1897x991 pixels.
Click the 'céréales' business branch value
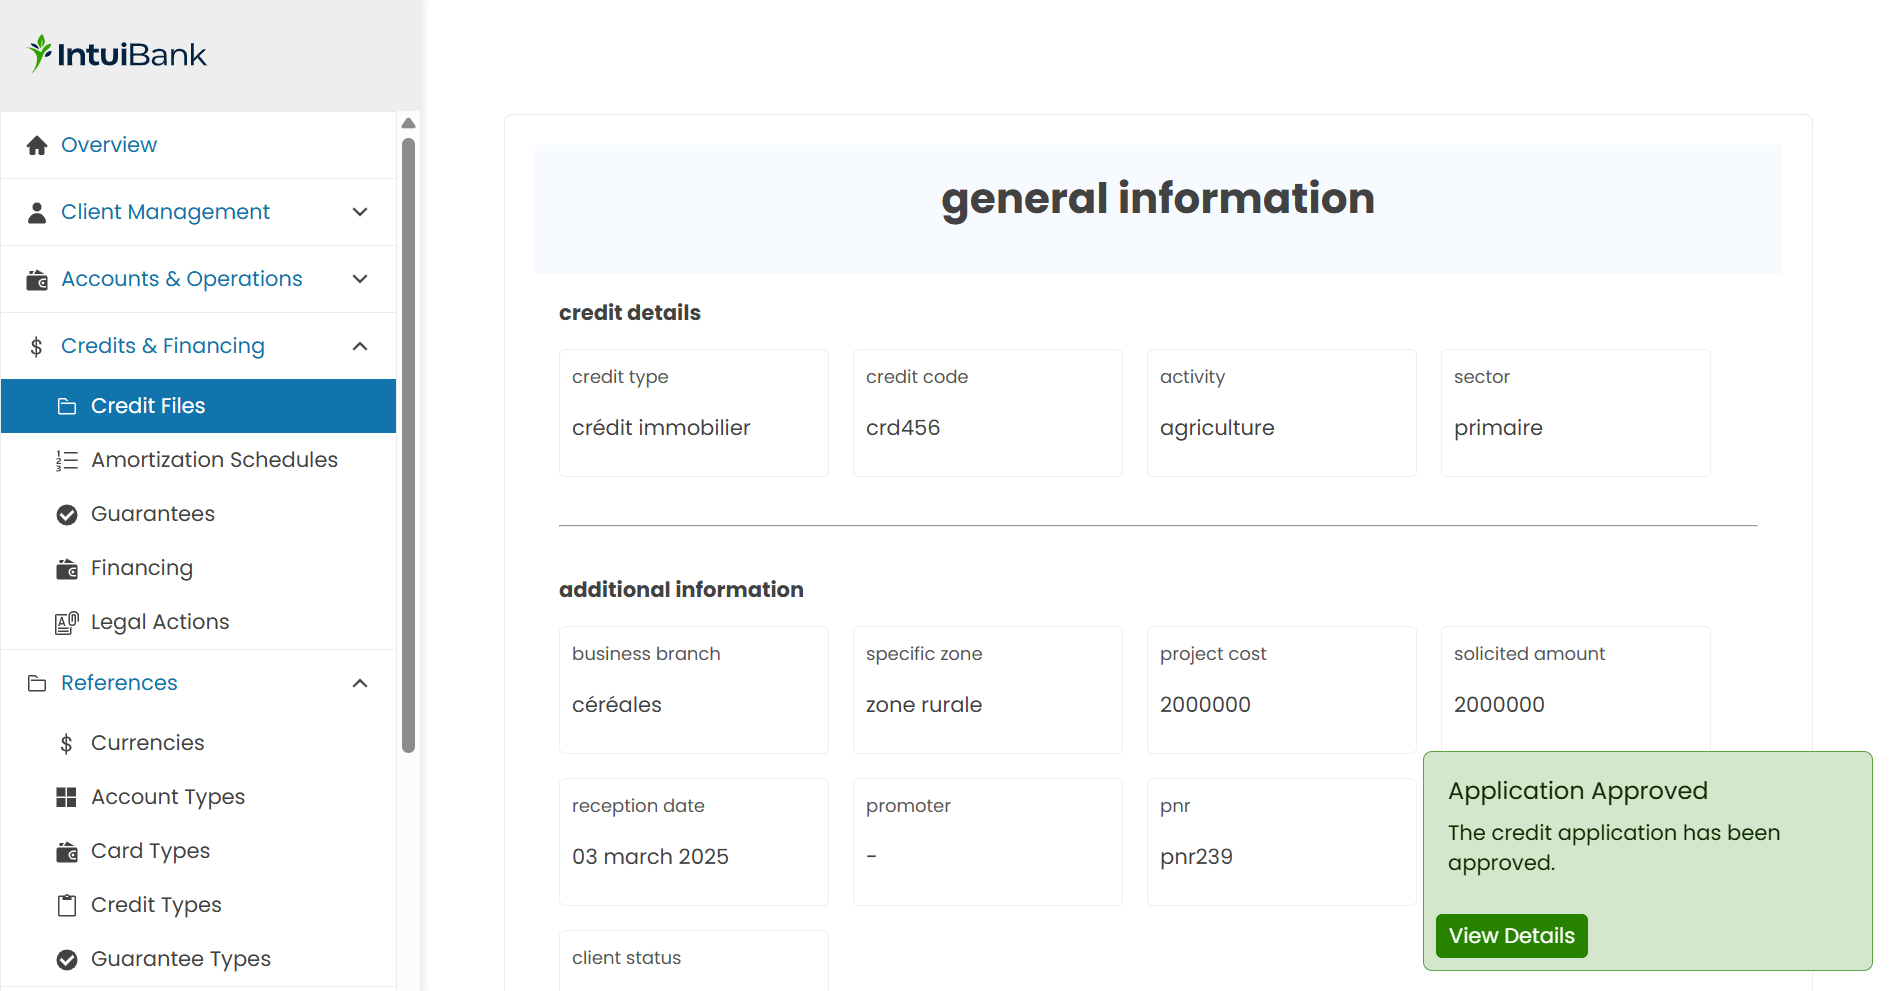click(617, 705)
